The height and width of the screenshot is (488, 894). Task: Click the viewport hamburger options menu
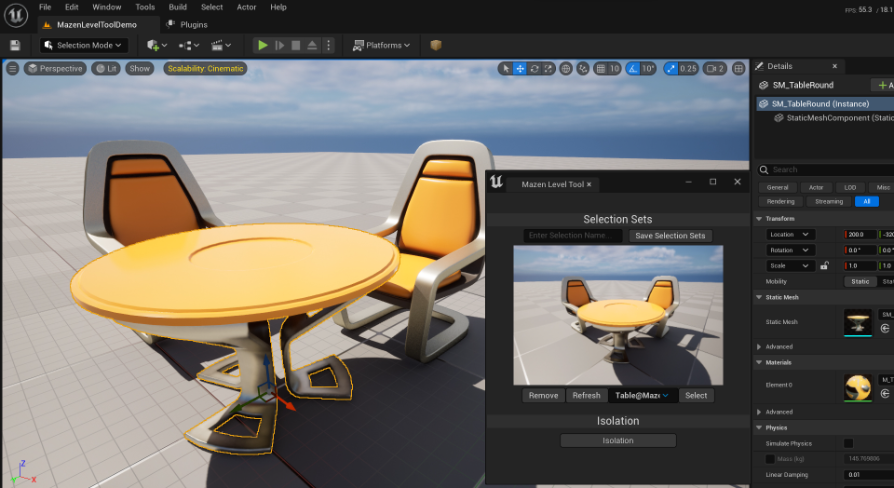[12, 69]
